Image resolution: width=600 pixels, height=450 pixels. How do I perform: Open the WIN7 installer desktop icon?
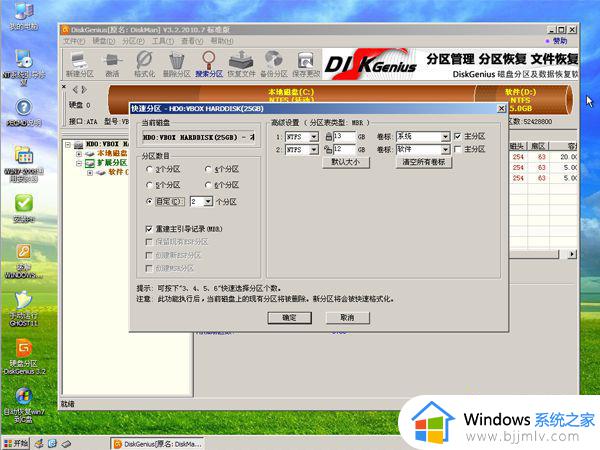pyautogui.click(x=24, y=165)
